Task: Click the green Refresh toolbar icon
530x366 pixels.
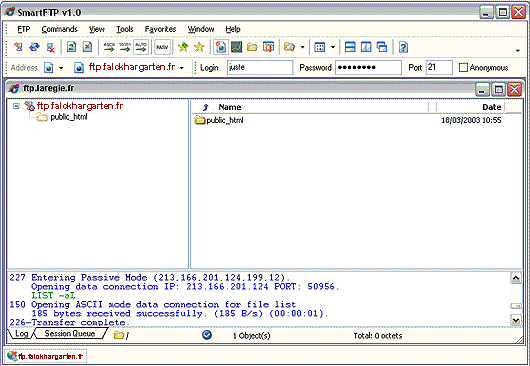Action: coord(71,47)
